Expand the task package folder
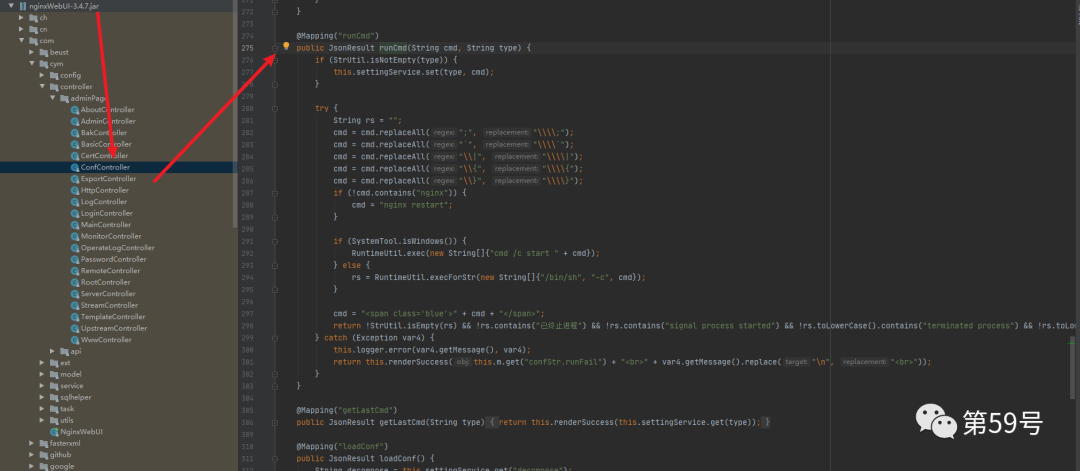The image size is (1080, 471). (43, 408)
